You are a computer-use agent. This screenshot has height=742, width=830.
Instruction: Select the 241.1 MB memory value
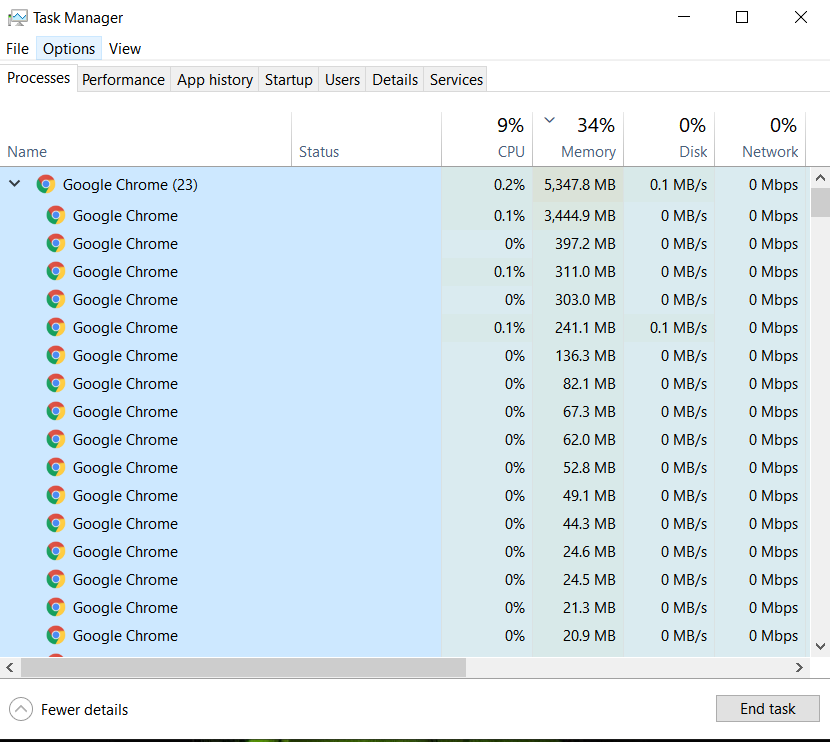tap(585, 328)
